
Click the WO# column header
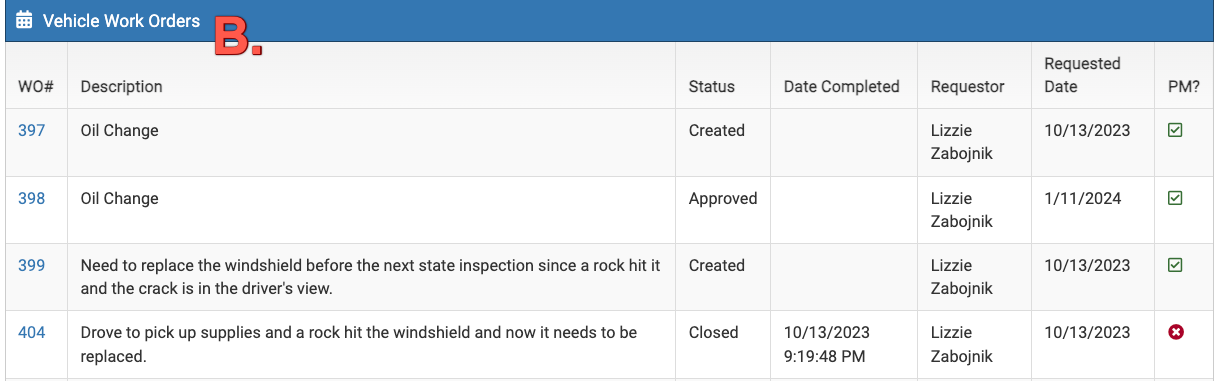click(36, 86)
